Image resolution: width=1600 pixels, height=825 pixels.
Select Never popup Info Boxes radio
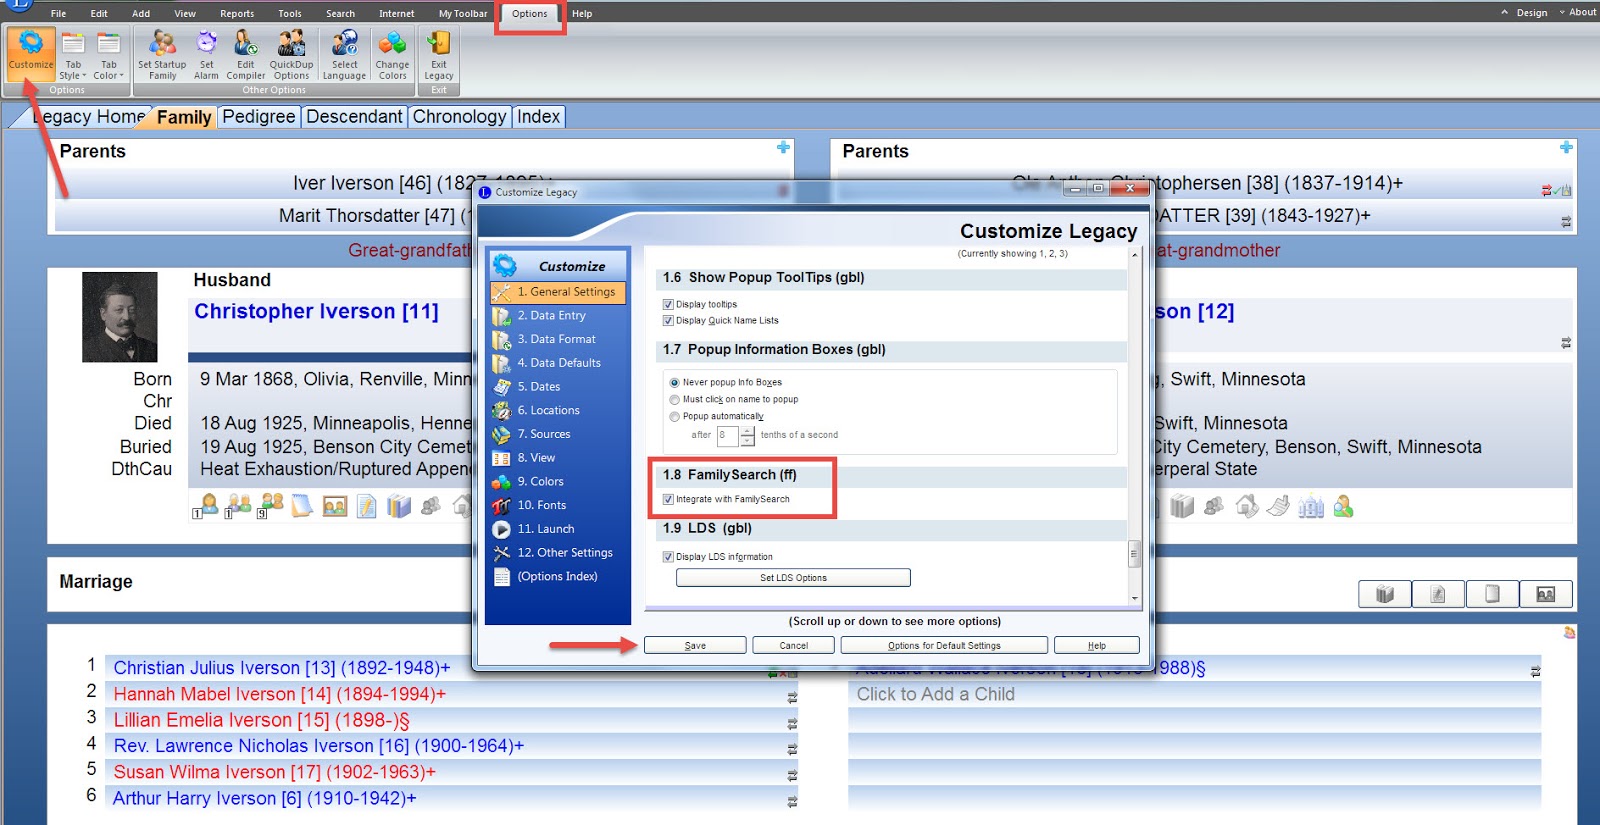click(674, 383)
